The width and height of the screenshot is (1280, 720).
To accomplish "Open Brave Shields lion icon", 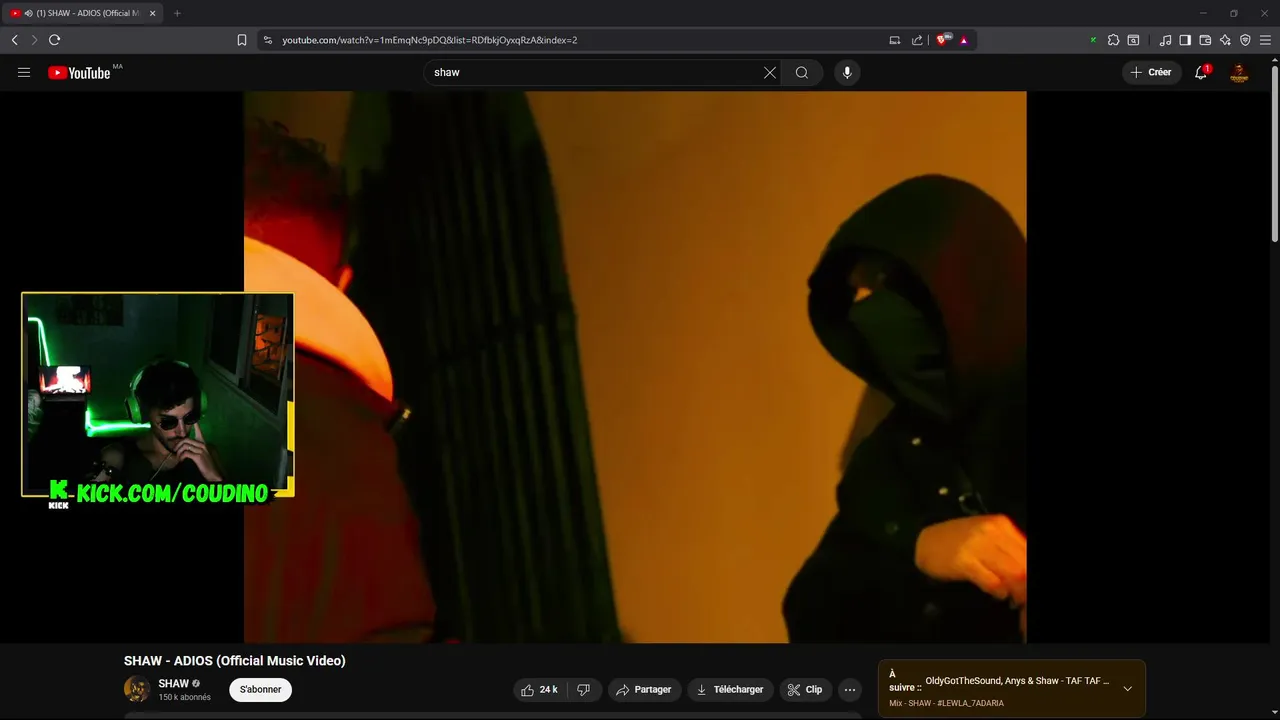I will pos(943,40).
